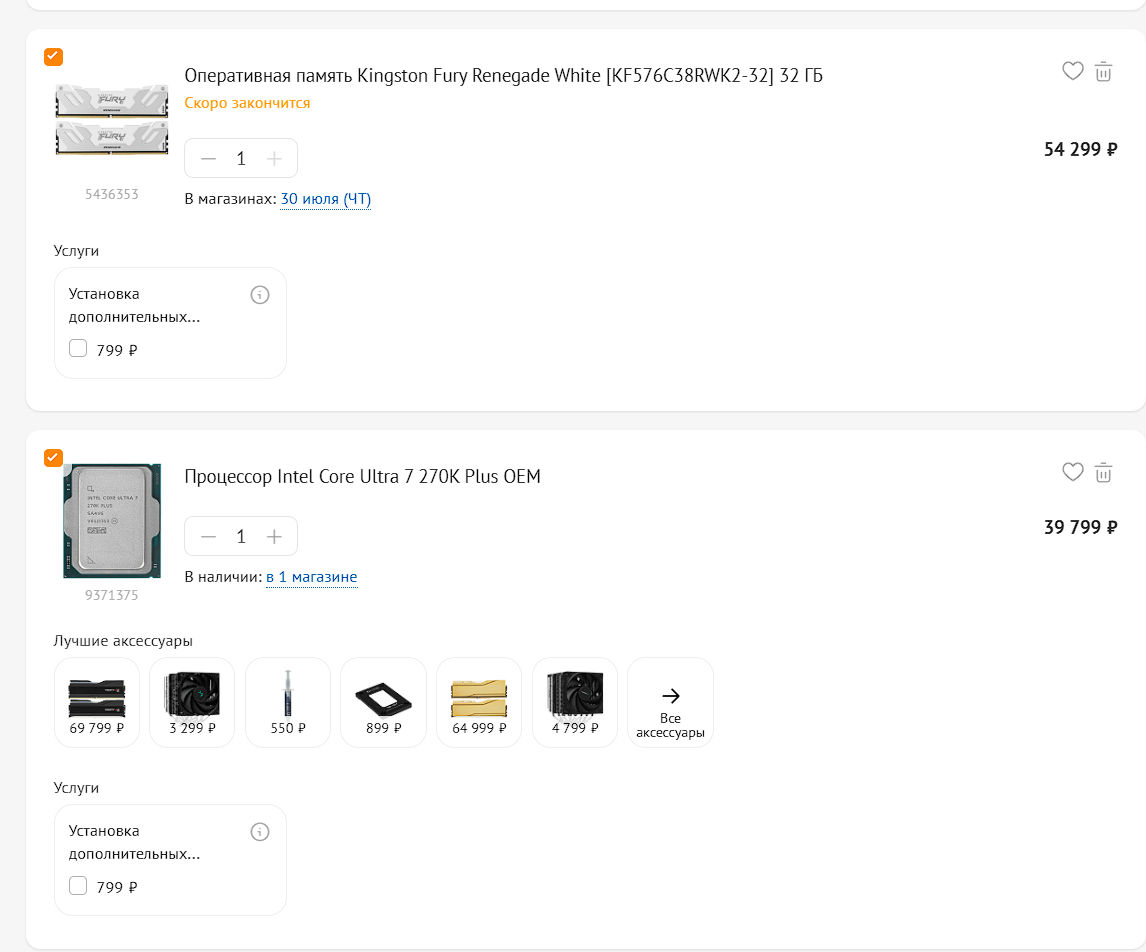Uncheck the Kingston Fury RAM item checkbox
The height and width of the screenshot is (952, 1146).
(x=53, y=56)
